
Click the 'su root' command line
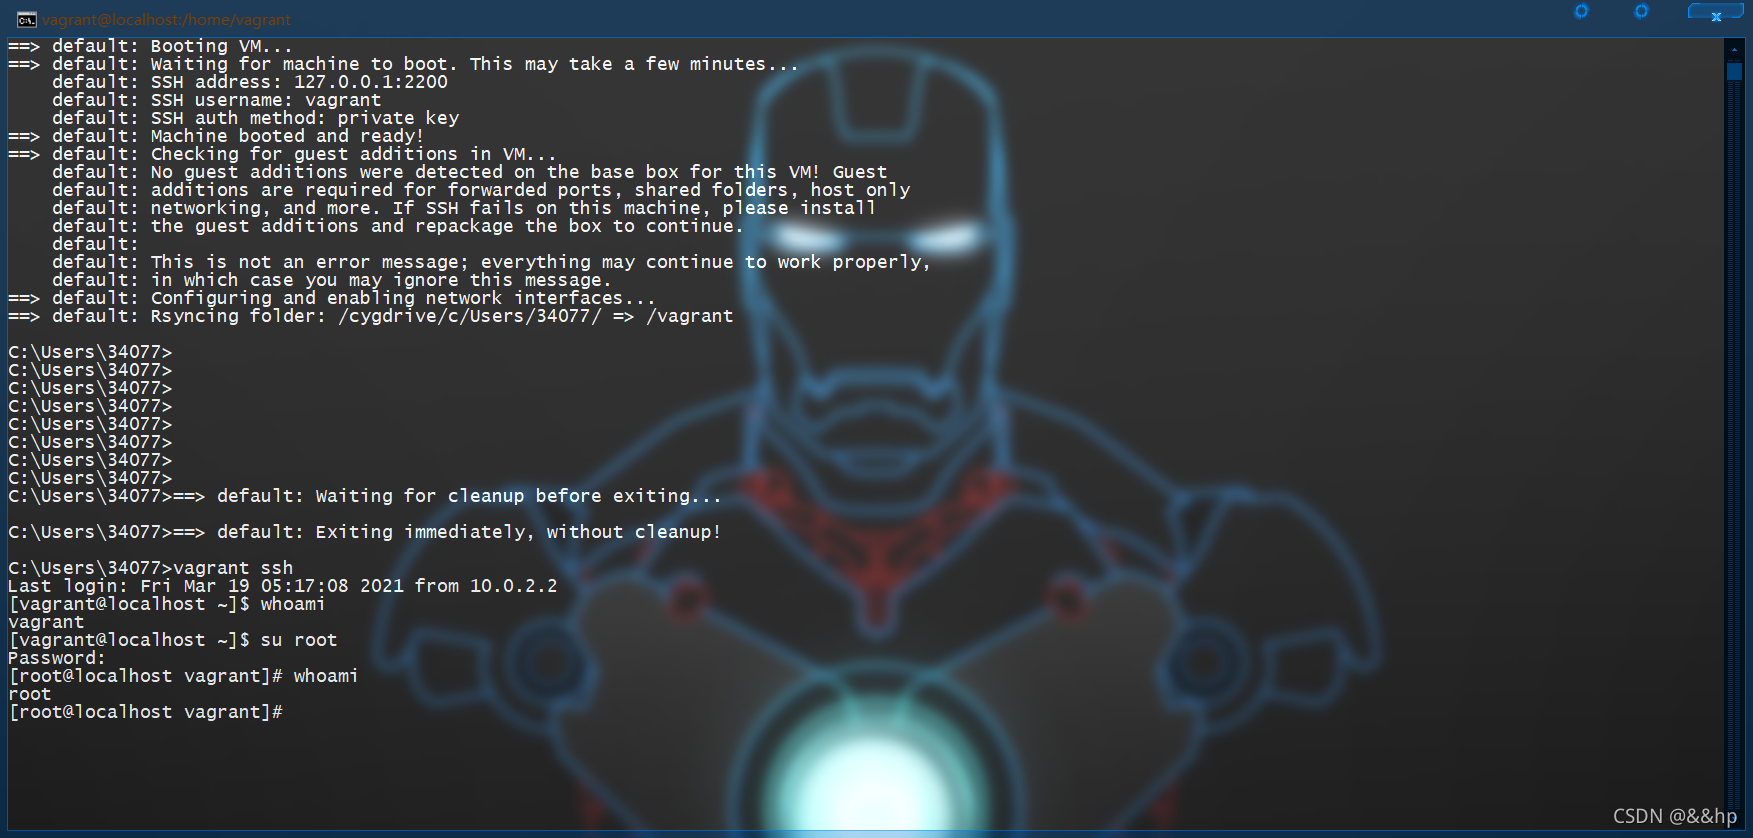tap(173, 640)
